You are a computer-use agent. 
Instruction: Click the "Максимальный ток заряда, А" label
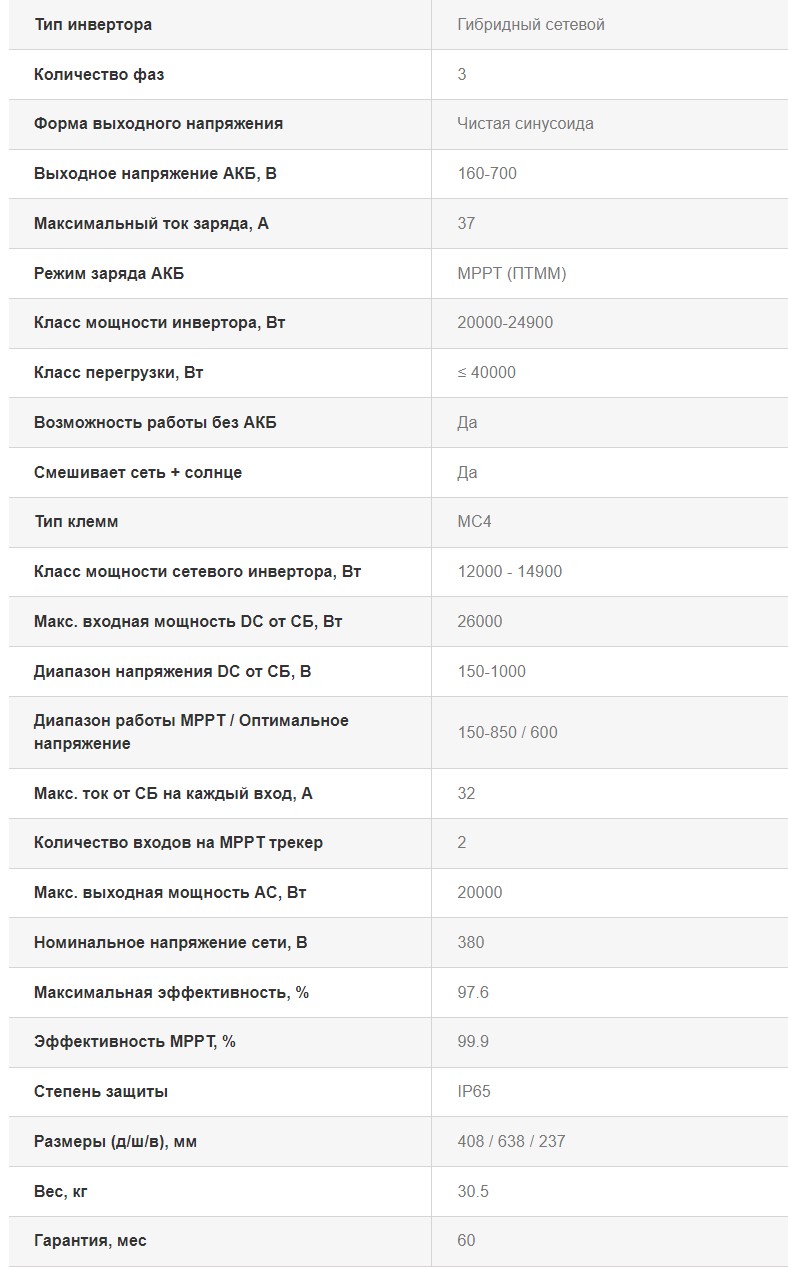click(151, 224)
